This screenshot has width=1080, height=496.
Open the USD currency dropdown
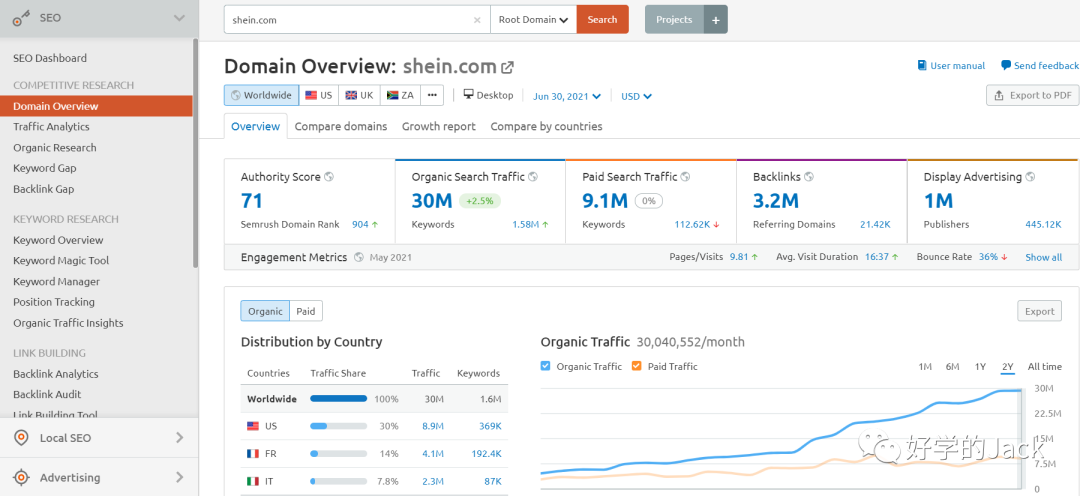[x=636, y=96]
